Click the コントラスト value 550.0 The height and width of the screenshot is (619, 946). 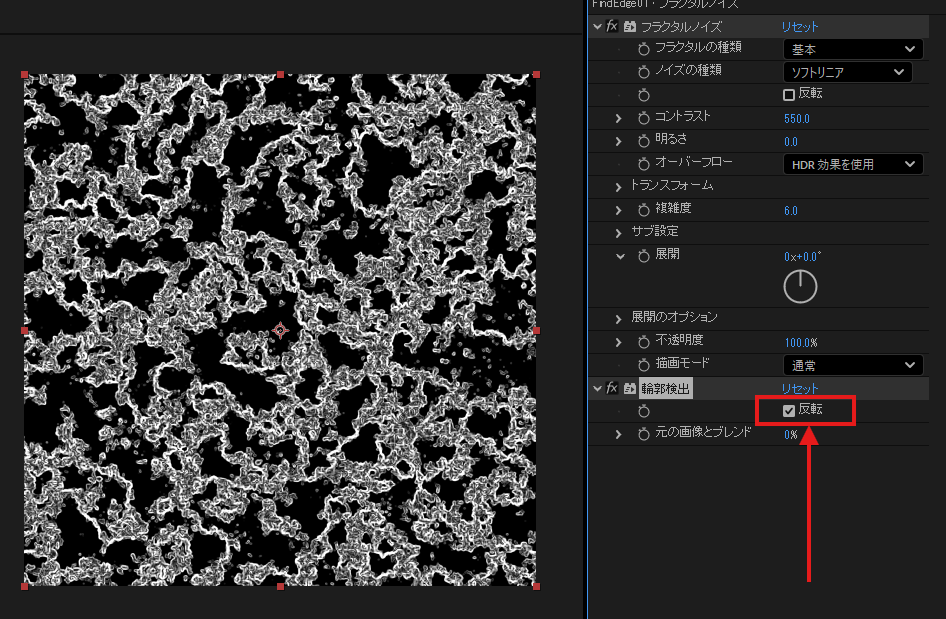(797, 118)
